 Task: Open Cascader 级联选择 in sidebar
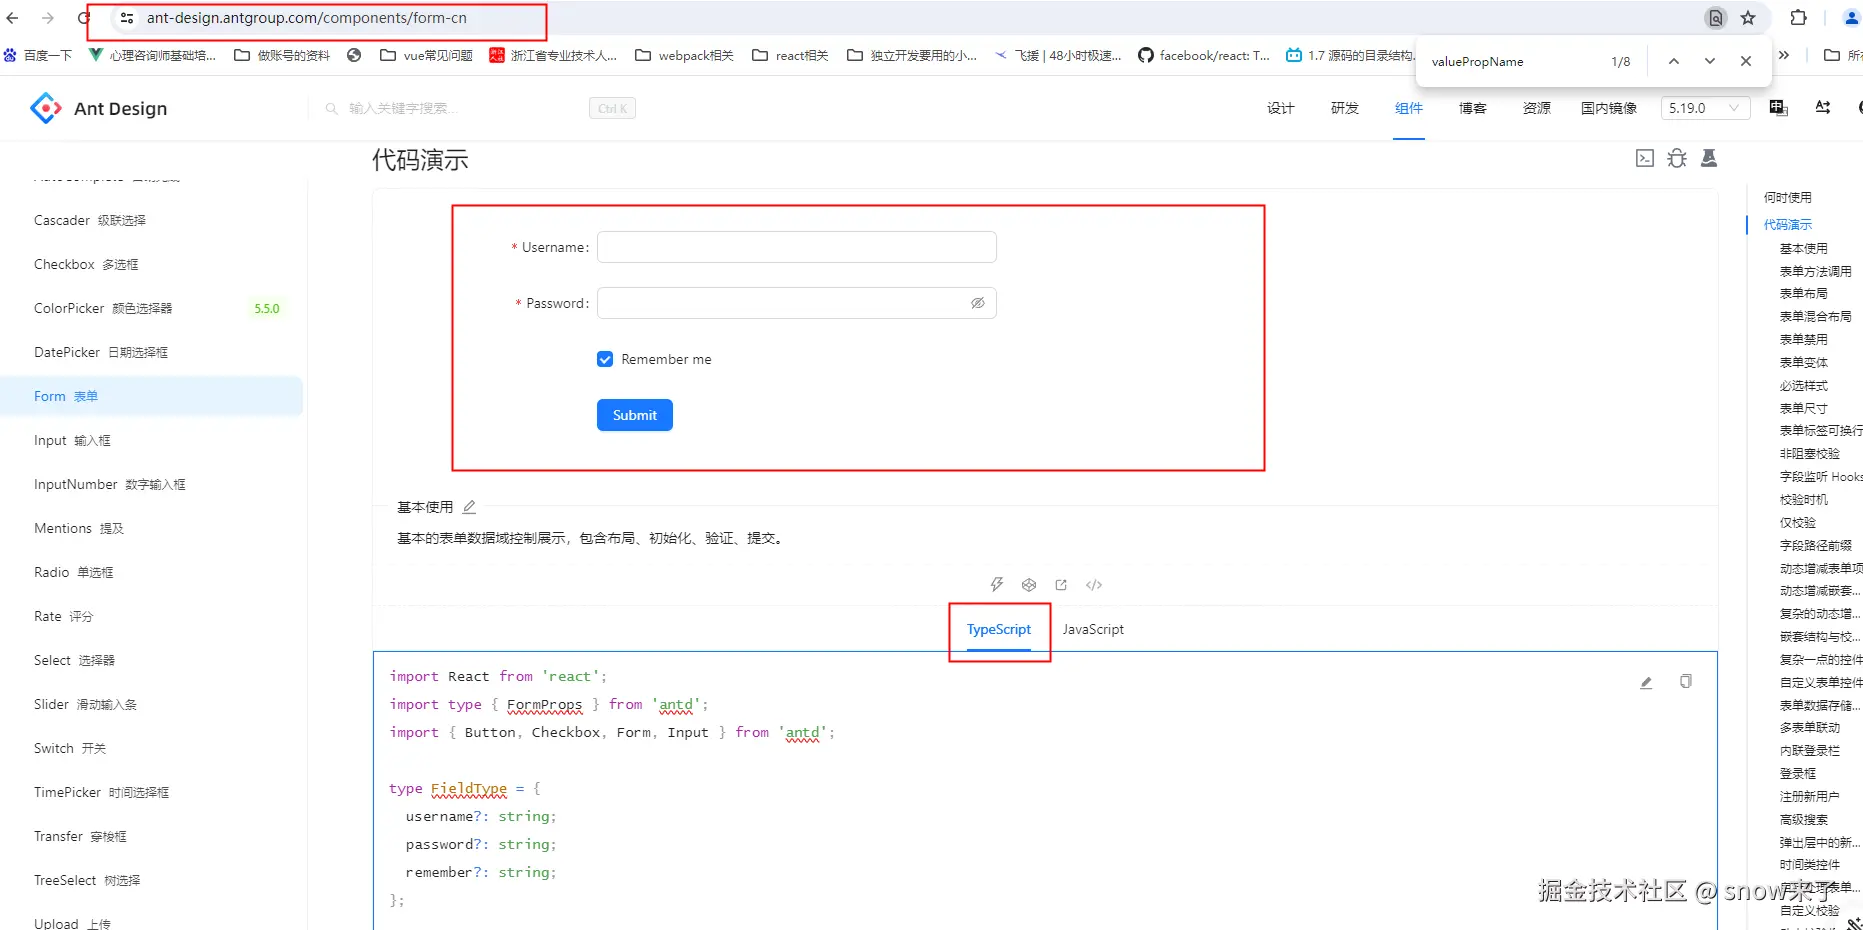pos(152,220)
